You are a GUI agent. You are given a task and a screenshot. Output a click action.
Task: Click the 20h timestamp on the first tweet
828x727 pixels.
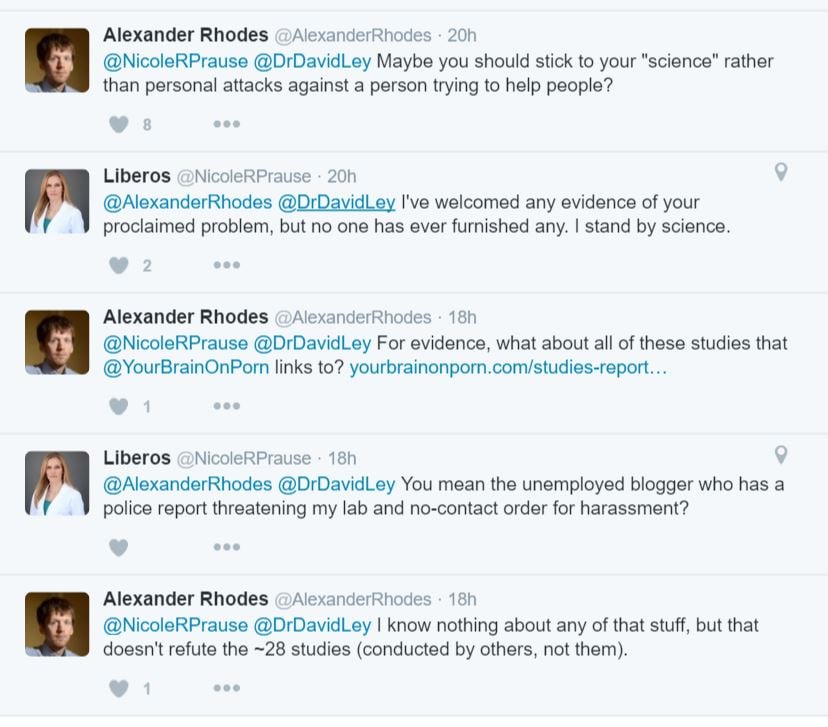tap(462, 35)
